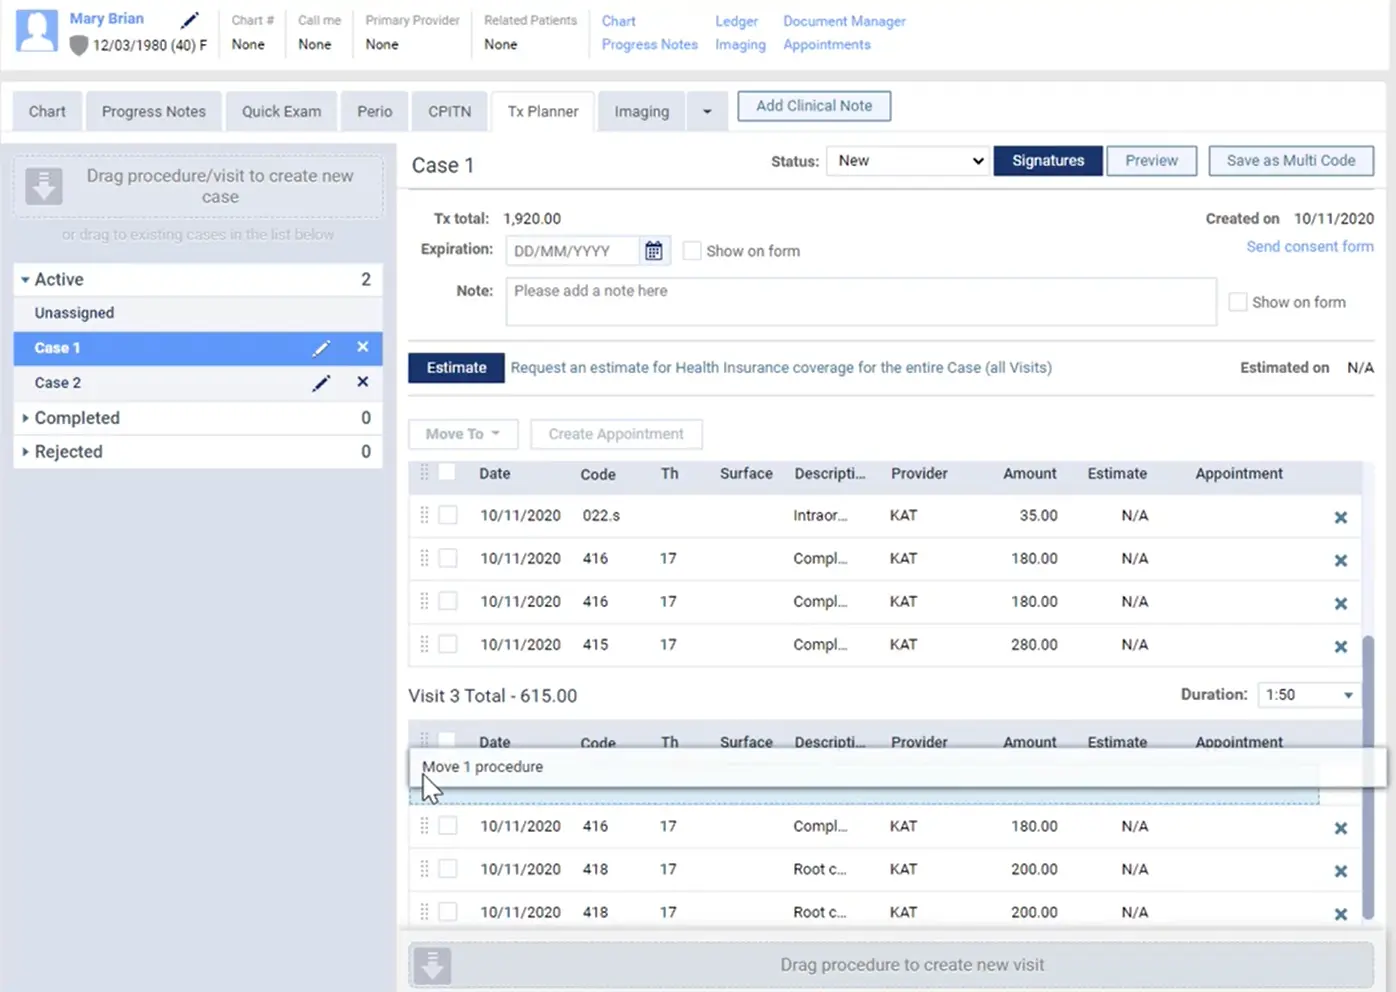Remove the 022.s procedure row
The width and height of the screenshot is (1396, 992).
click(x=1341, y=518)
